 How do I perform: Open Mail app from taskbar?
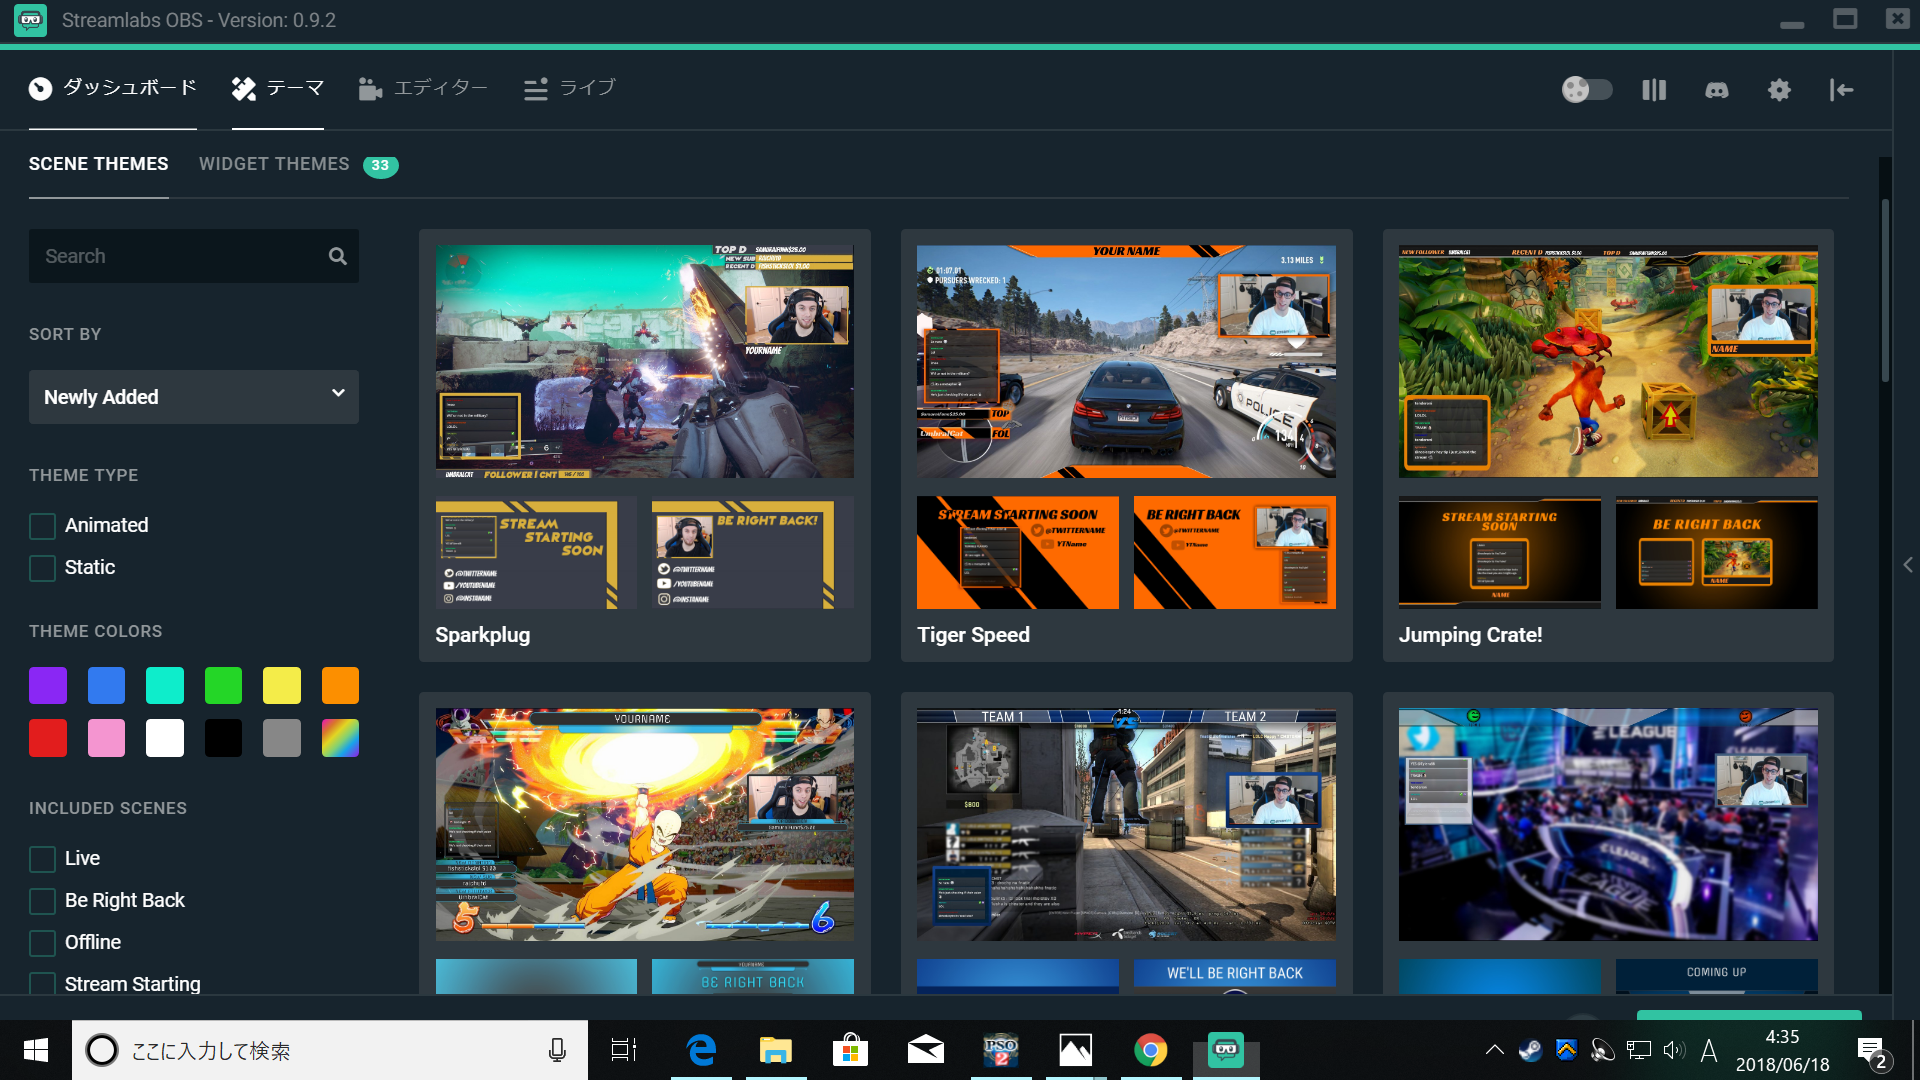click(925, 1050)
